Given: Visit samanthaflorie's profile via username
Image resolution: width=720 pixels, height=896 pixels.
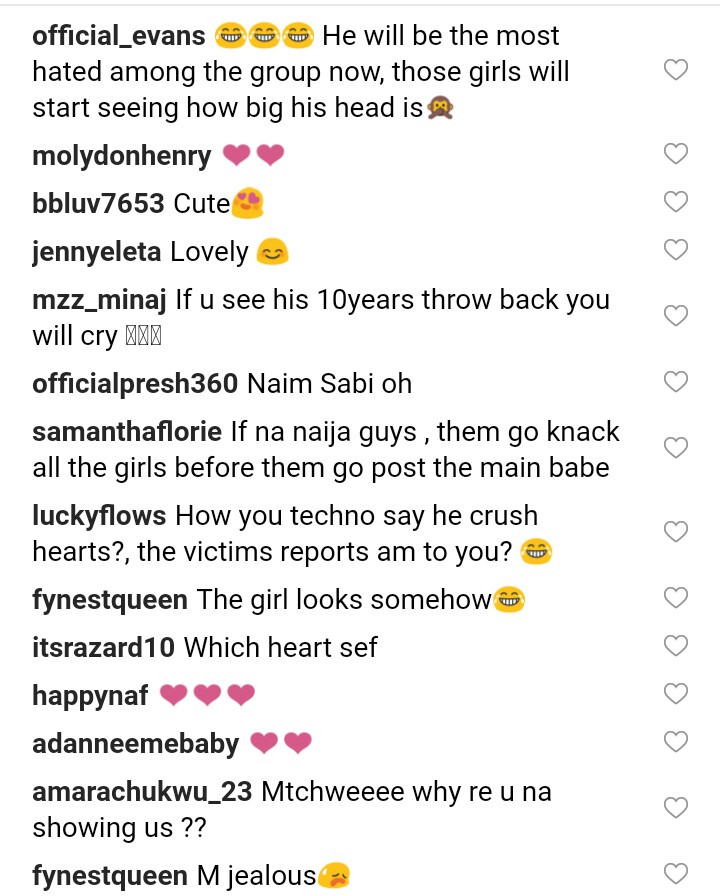Looking at the screenshot, I should pos(127,432).
